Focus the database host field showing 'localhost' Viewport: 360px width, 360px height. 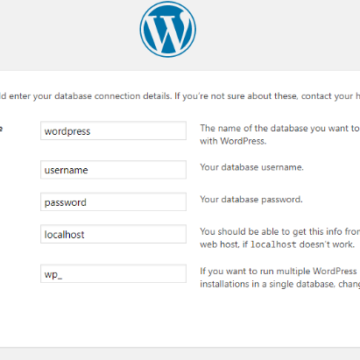pyautogui.click(x=113, y=234)
